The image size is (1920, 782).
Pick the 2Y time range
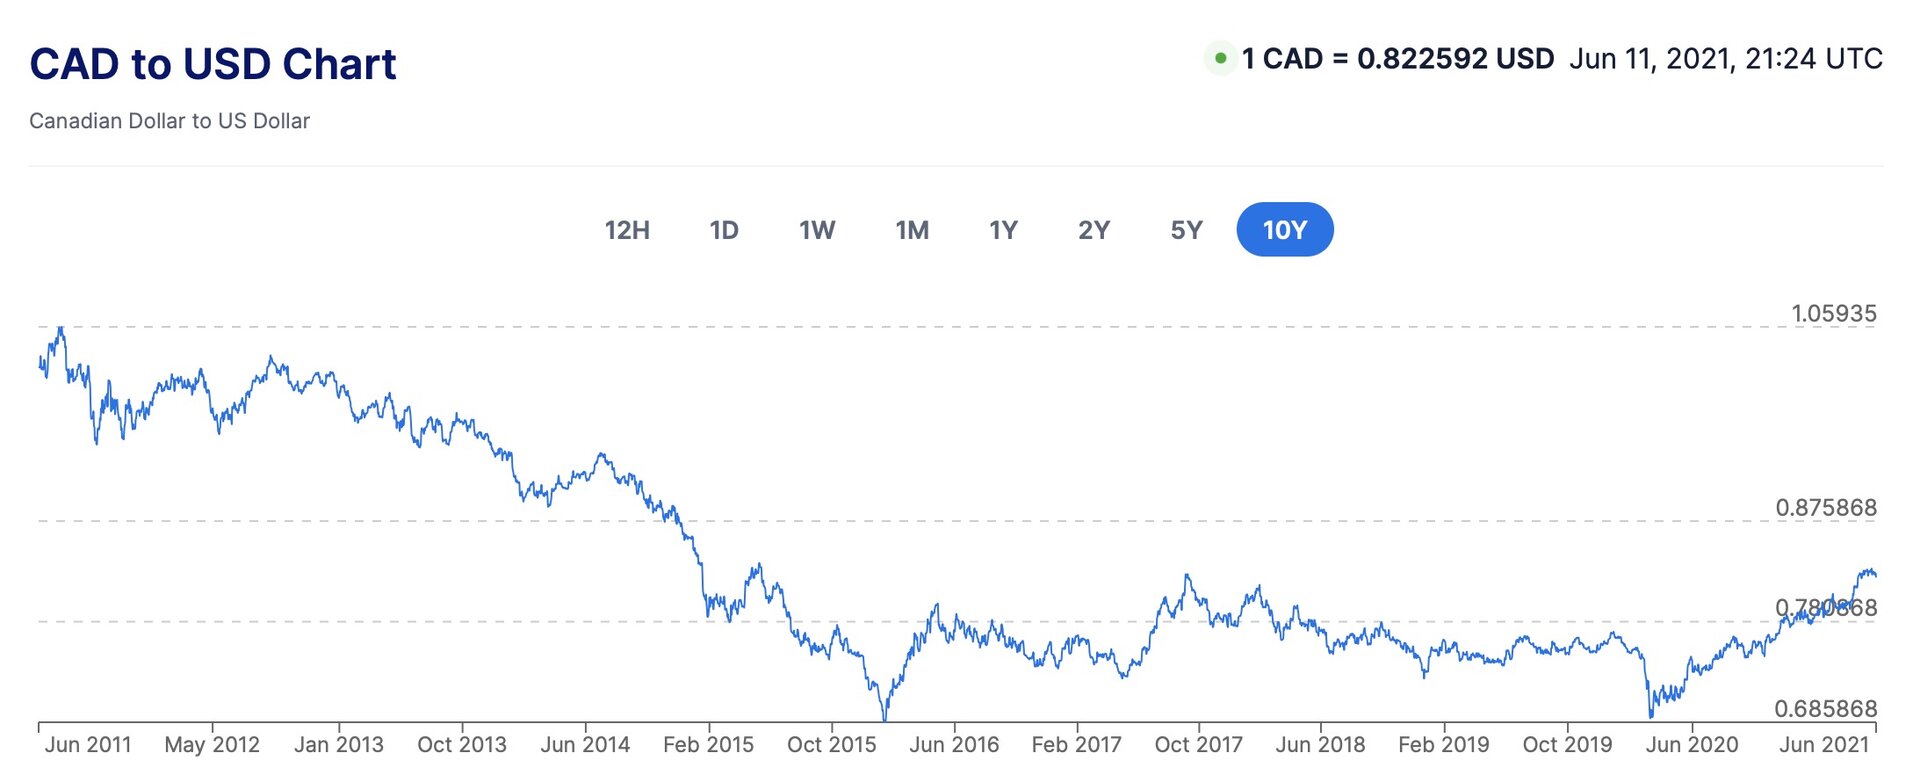(1094, 230)
